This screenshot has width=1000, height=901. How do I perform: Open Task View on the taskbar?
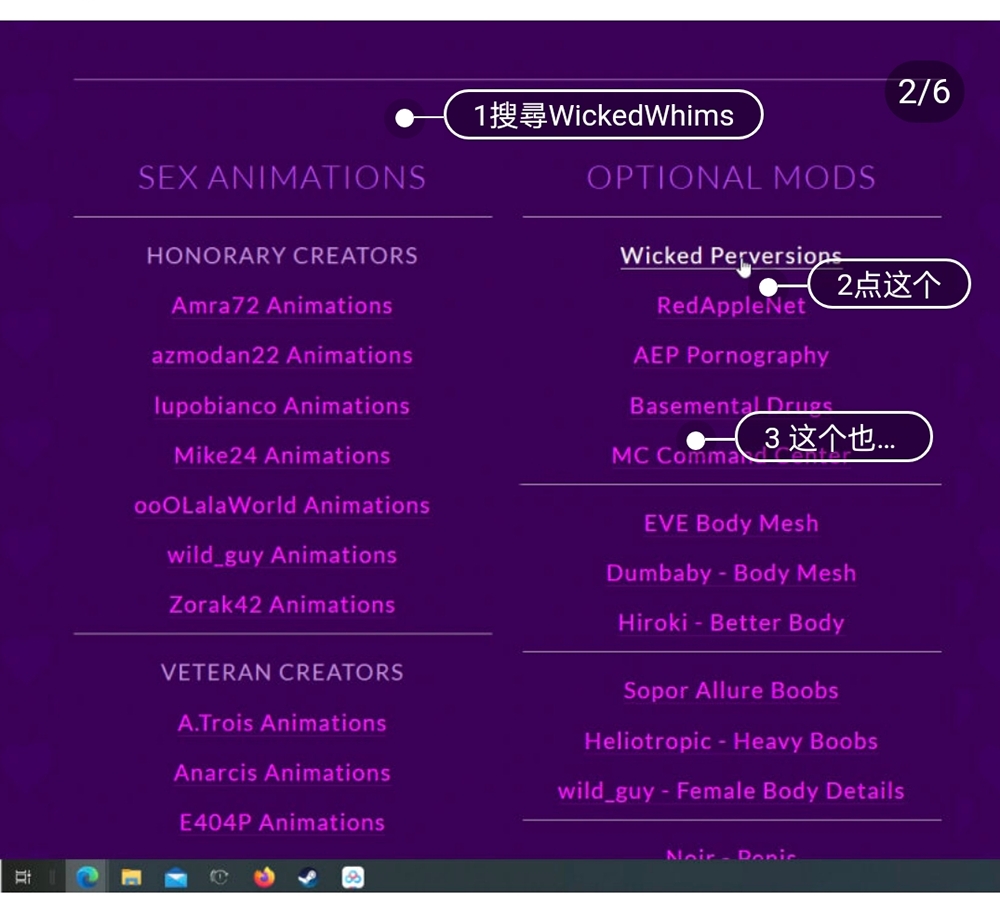tap(23, 877)
